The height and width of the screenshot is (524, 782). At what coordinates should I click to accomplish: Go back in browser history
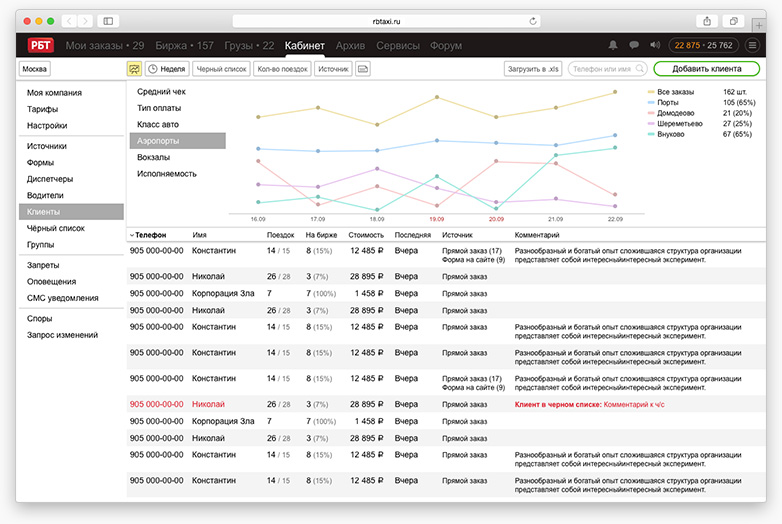tap(69, 21)
